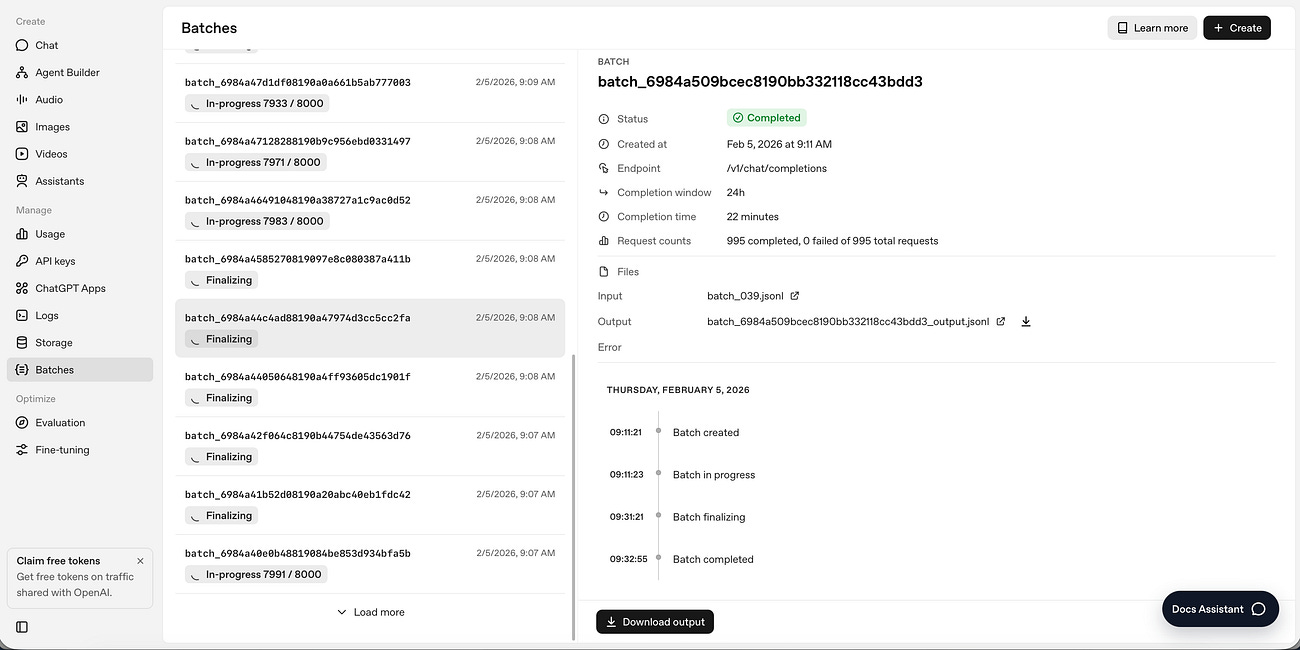
Task: Select batch_6984a40e0b48819084be853d934bfa5b row
Action: [370, 564]
